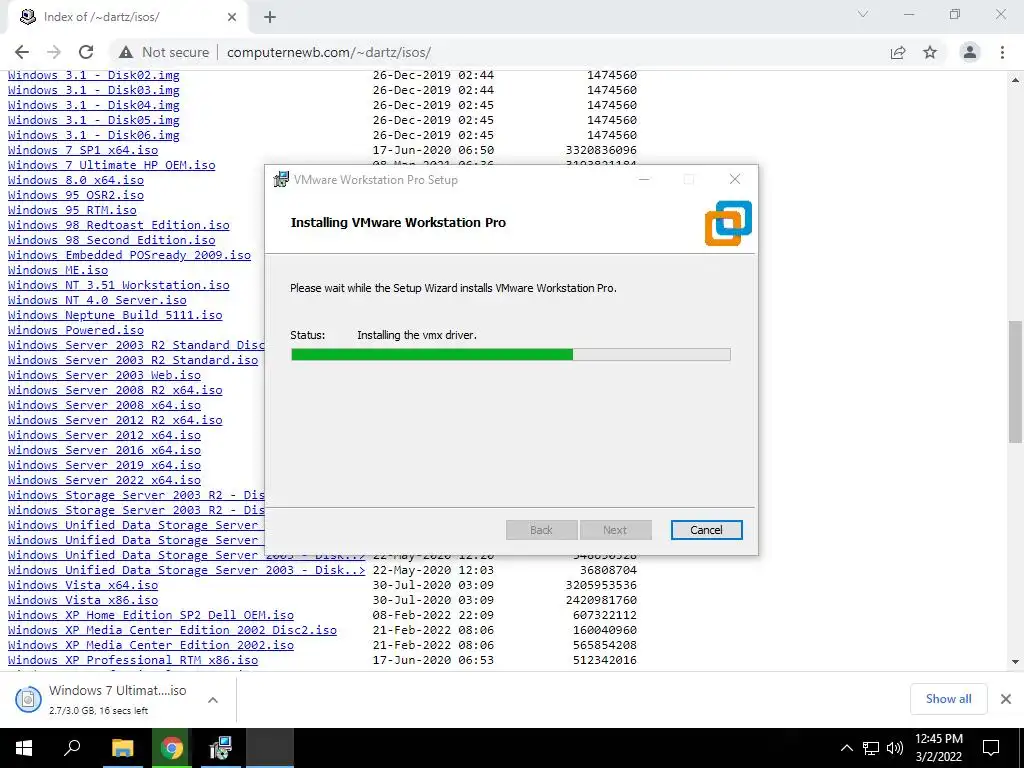The width and height of the screenshot is (1024, 768).
Task: Click the VMware logo in the setup dialog
Action: click(x=728, y=223)
